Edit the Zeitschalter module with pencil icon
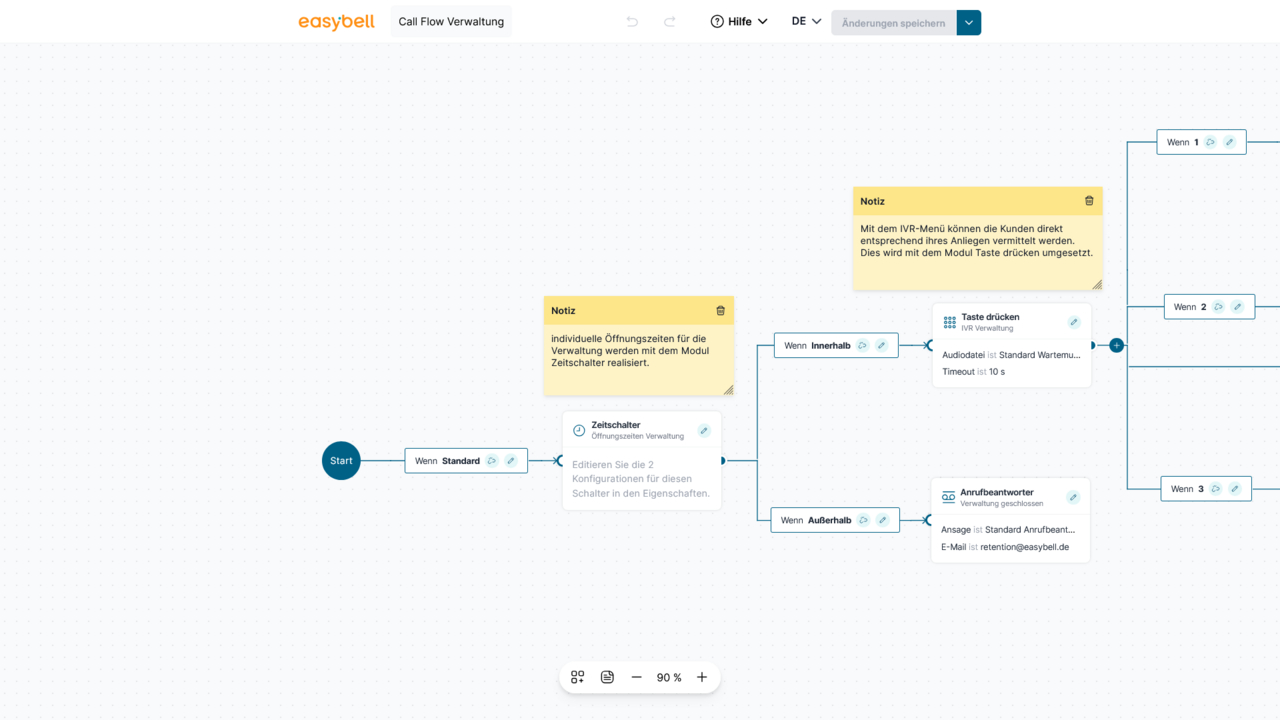Viewport: 1280px width, 720px height. point(704,431)
